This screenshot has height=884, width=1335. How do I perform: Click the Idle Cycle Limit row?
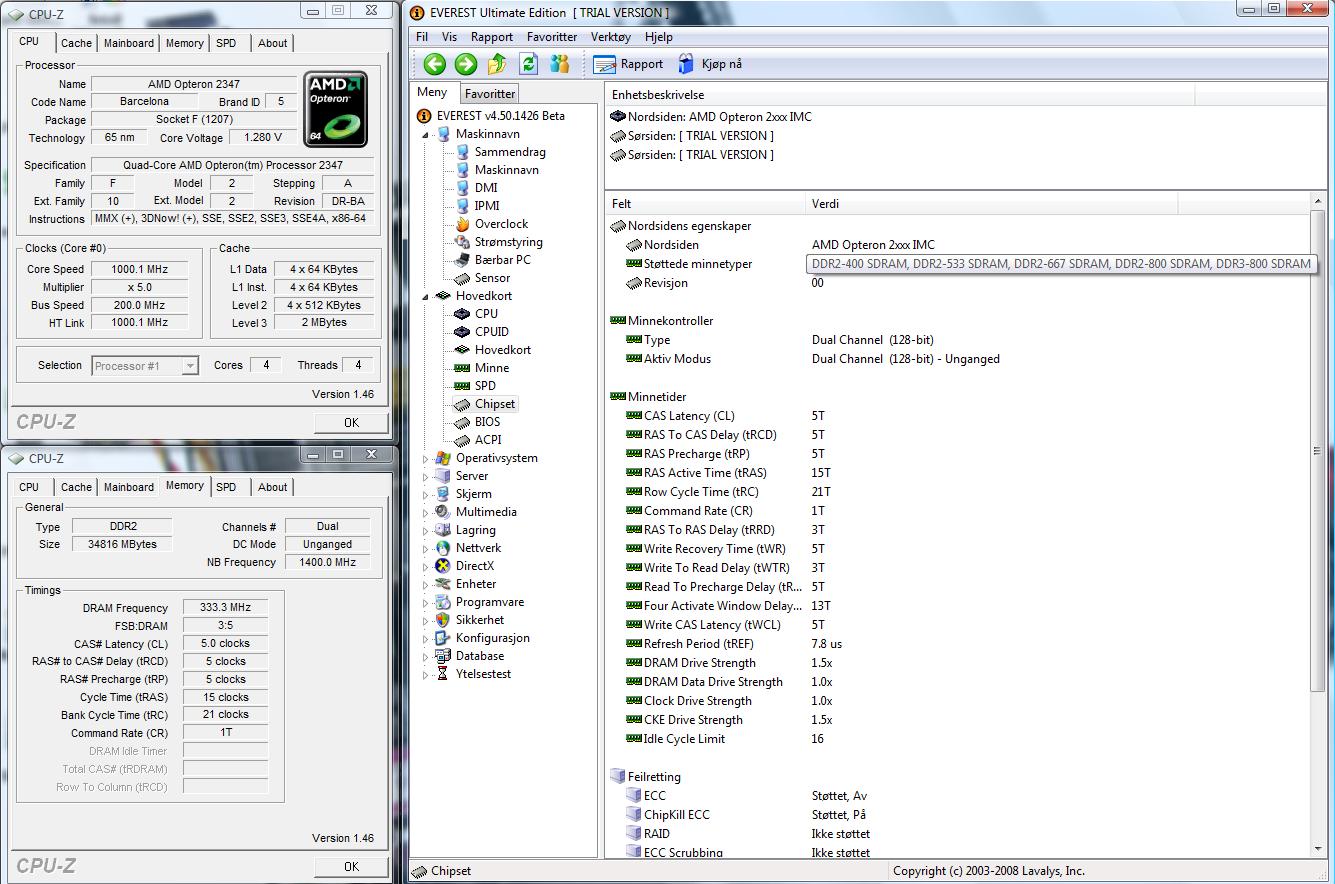[x=959, y=739]
